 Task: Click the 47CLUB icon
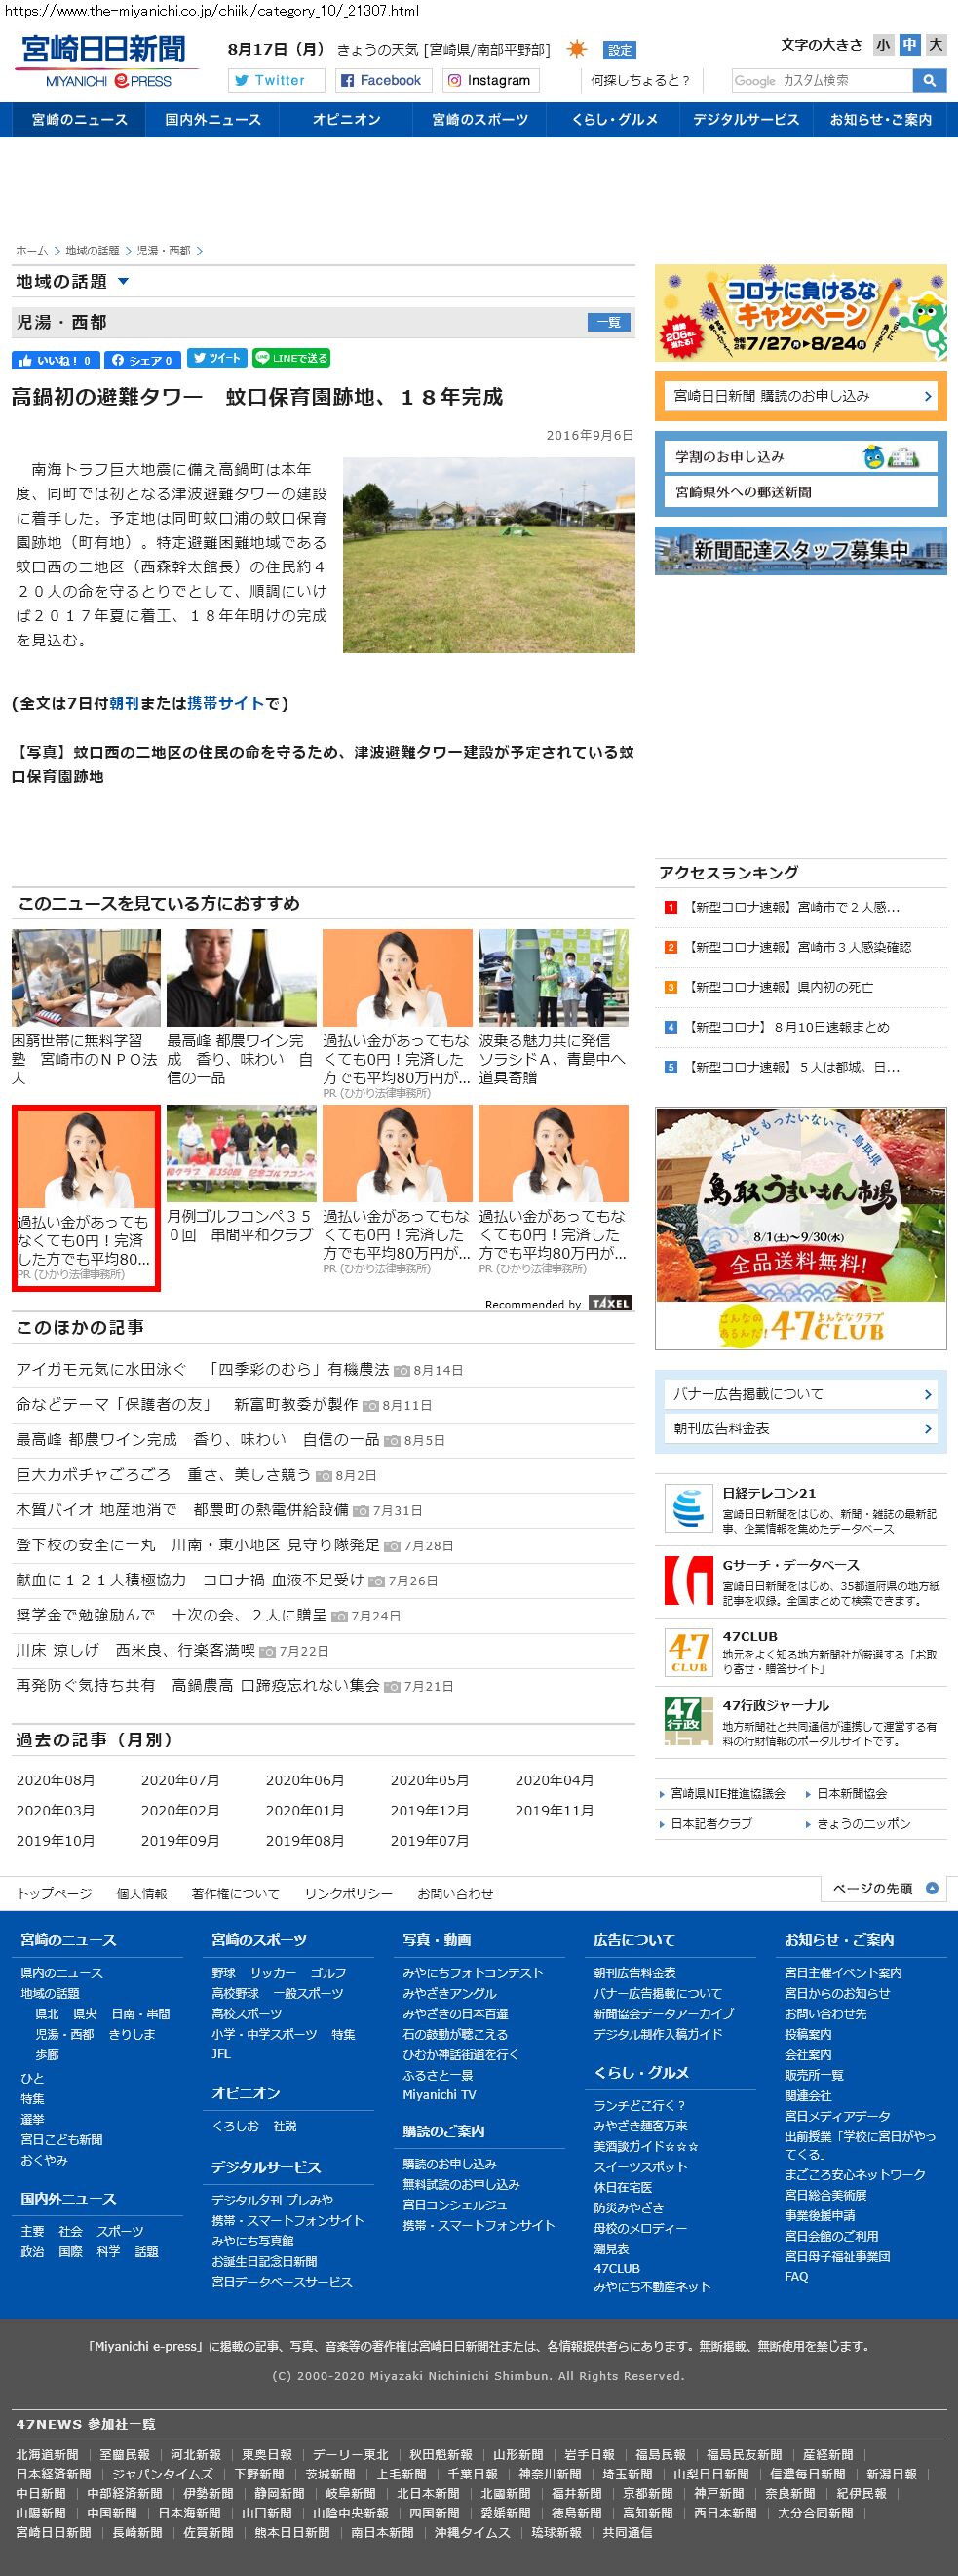(x=688, y=1652)
